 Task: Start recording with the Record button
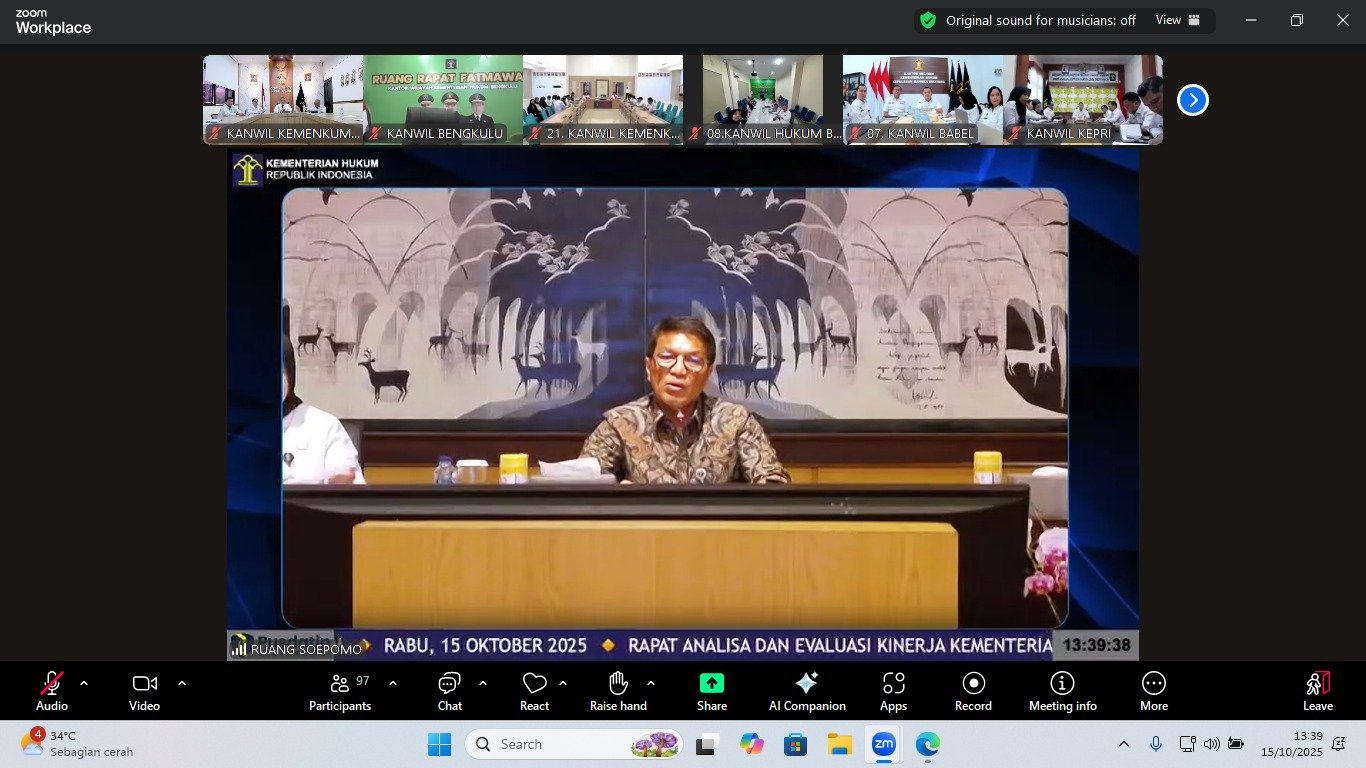tap(973, 690)
